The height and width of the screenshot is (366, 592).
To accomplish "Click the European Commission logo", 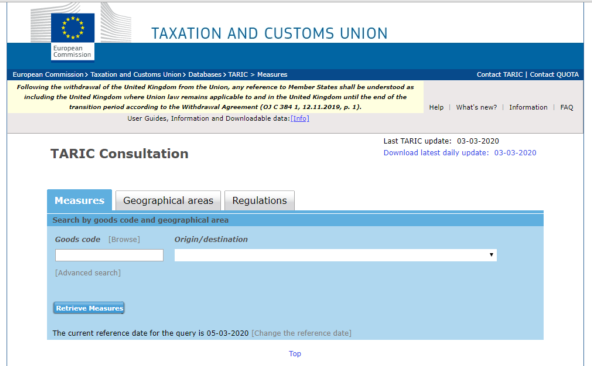I will tap(72, 36).
